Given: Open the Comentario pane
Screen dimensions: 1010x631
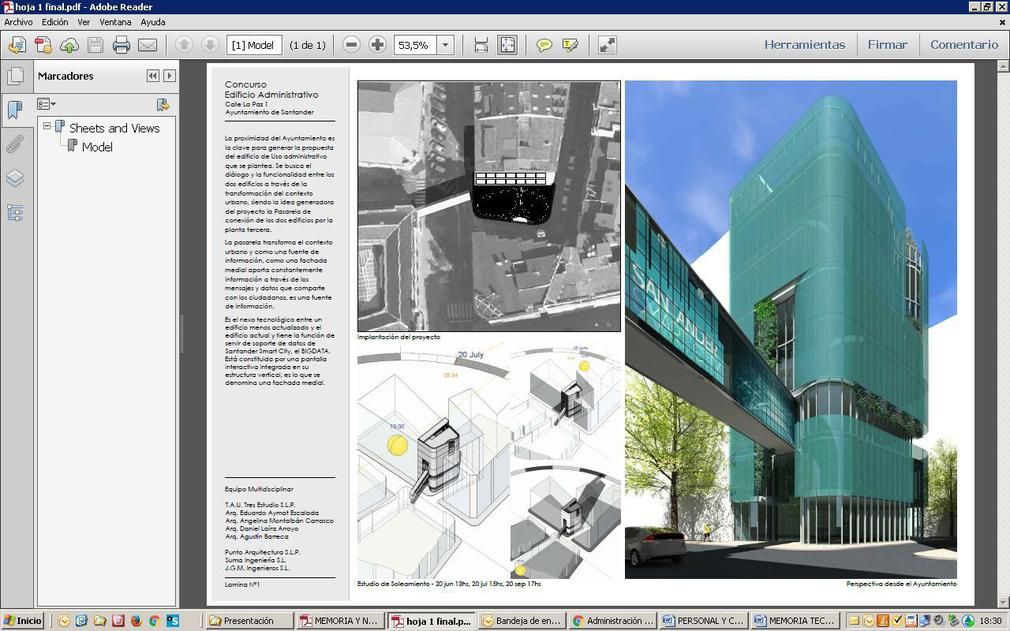Looking at the screenshot, I should point(964,45).
